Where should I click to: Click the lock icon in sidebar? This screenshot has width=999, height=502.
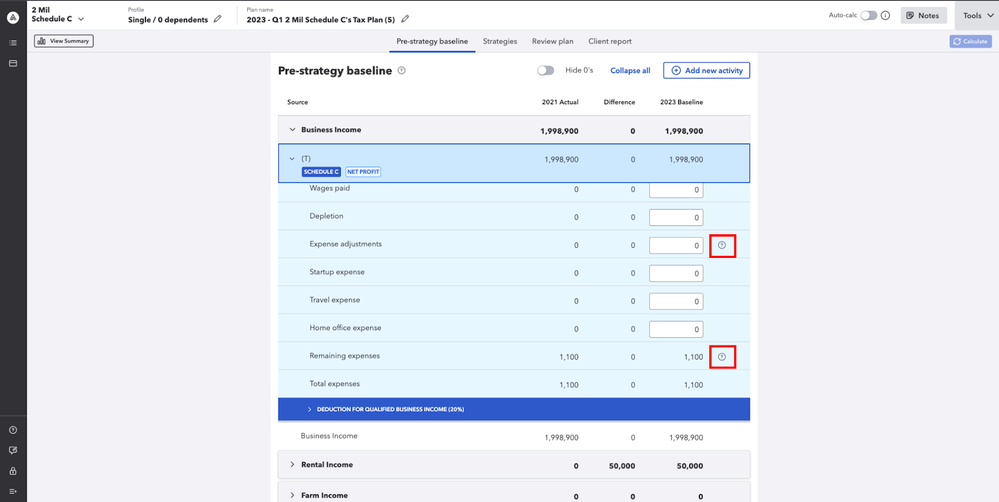coord(13,471)
